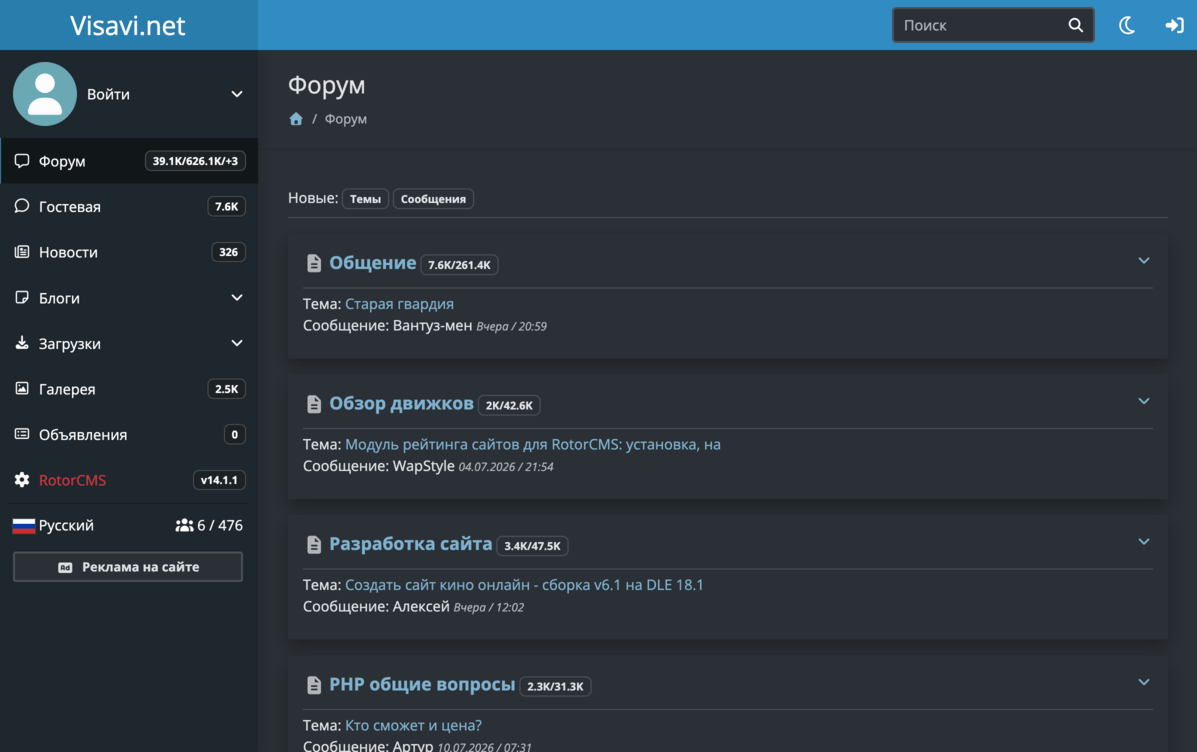Click the document icon beside Общение
The width and height of the screenshot is (1197, 752).
(x=314, y=263)
